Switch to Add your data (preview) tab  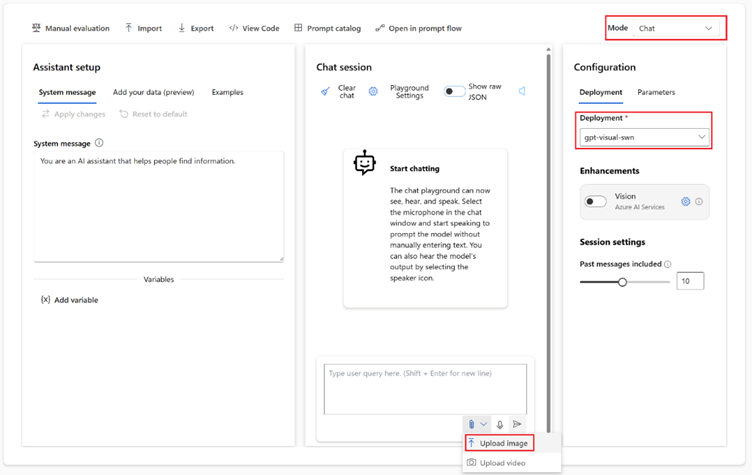(153, 92)
